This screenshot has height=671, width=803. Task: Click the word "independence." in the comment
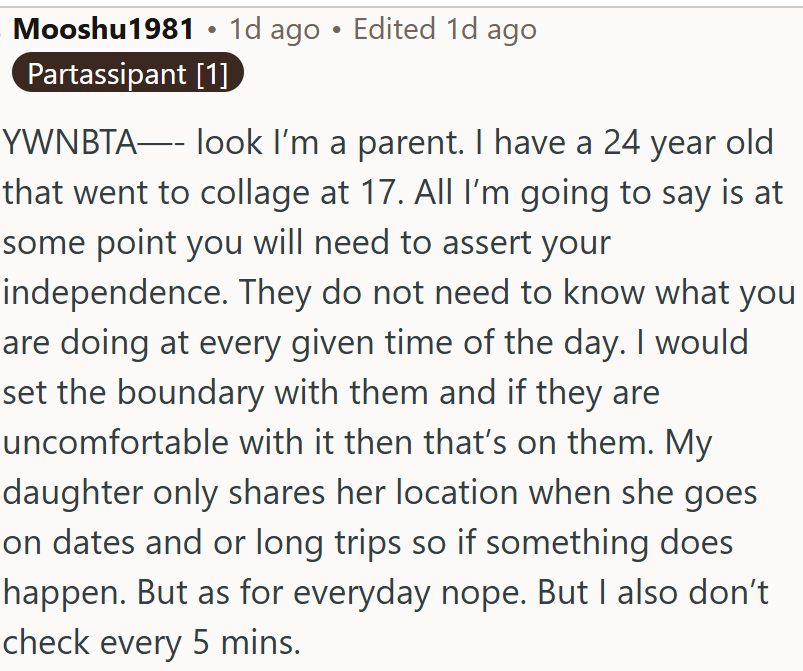pyautogui.click(x=115, y=292)
